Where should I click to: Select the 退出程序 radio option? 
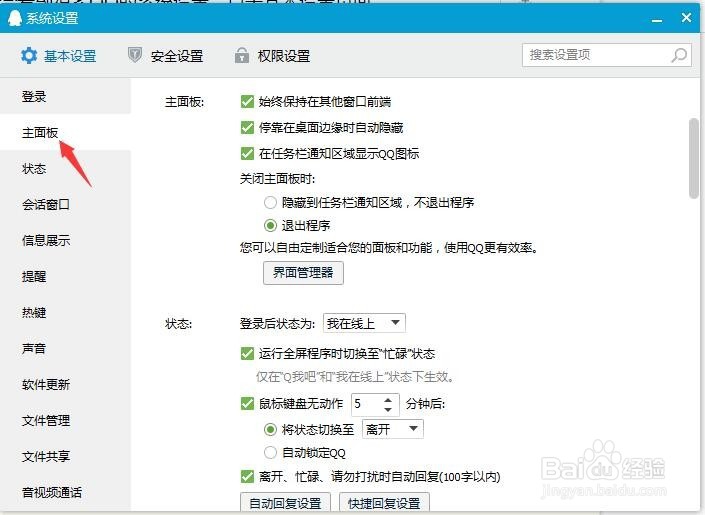click(270, 225)
